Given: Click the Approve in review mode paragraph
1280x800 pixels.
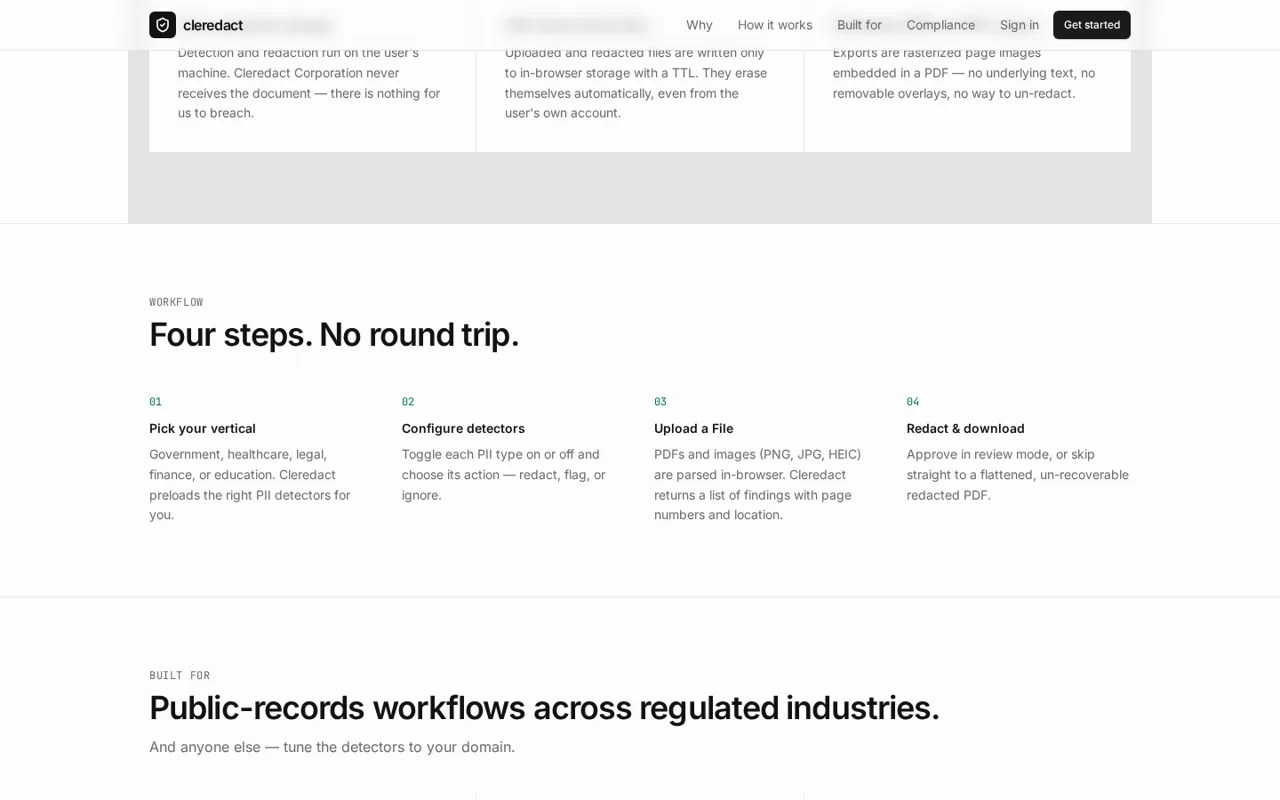Looking at the screenshot, I should (x=1018, y=474).
